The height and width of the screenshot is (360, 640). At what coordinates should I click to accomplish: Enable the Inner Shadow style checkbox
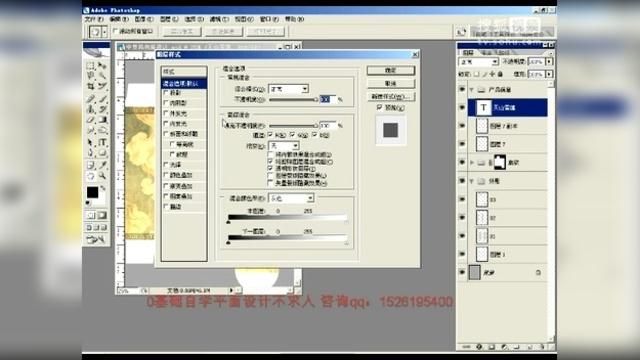[x=166, y=103]
